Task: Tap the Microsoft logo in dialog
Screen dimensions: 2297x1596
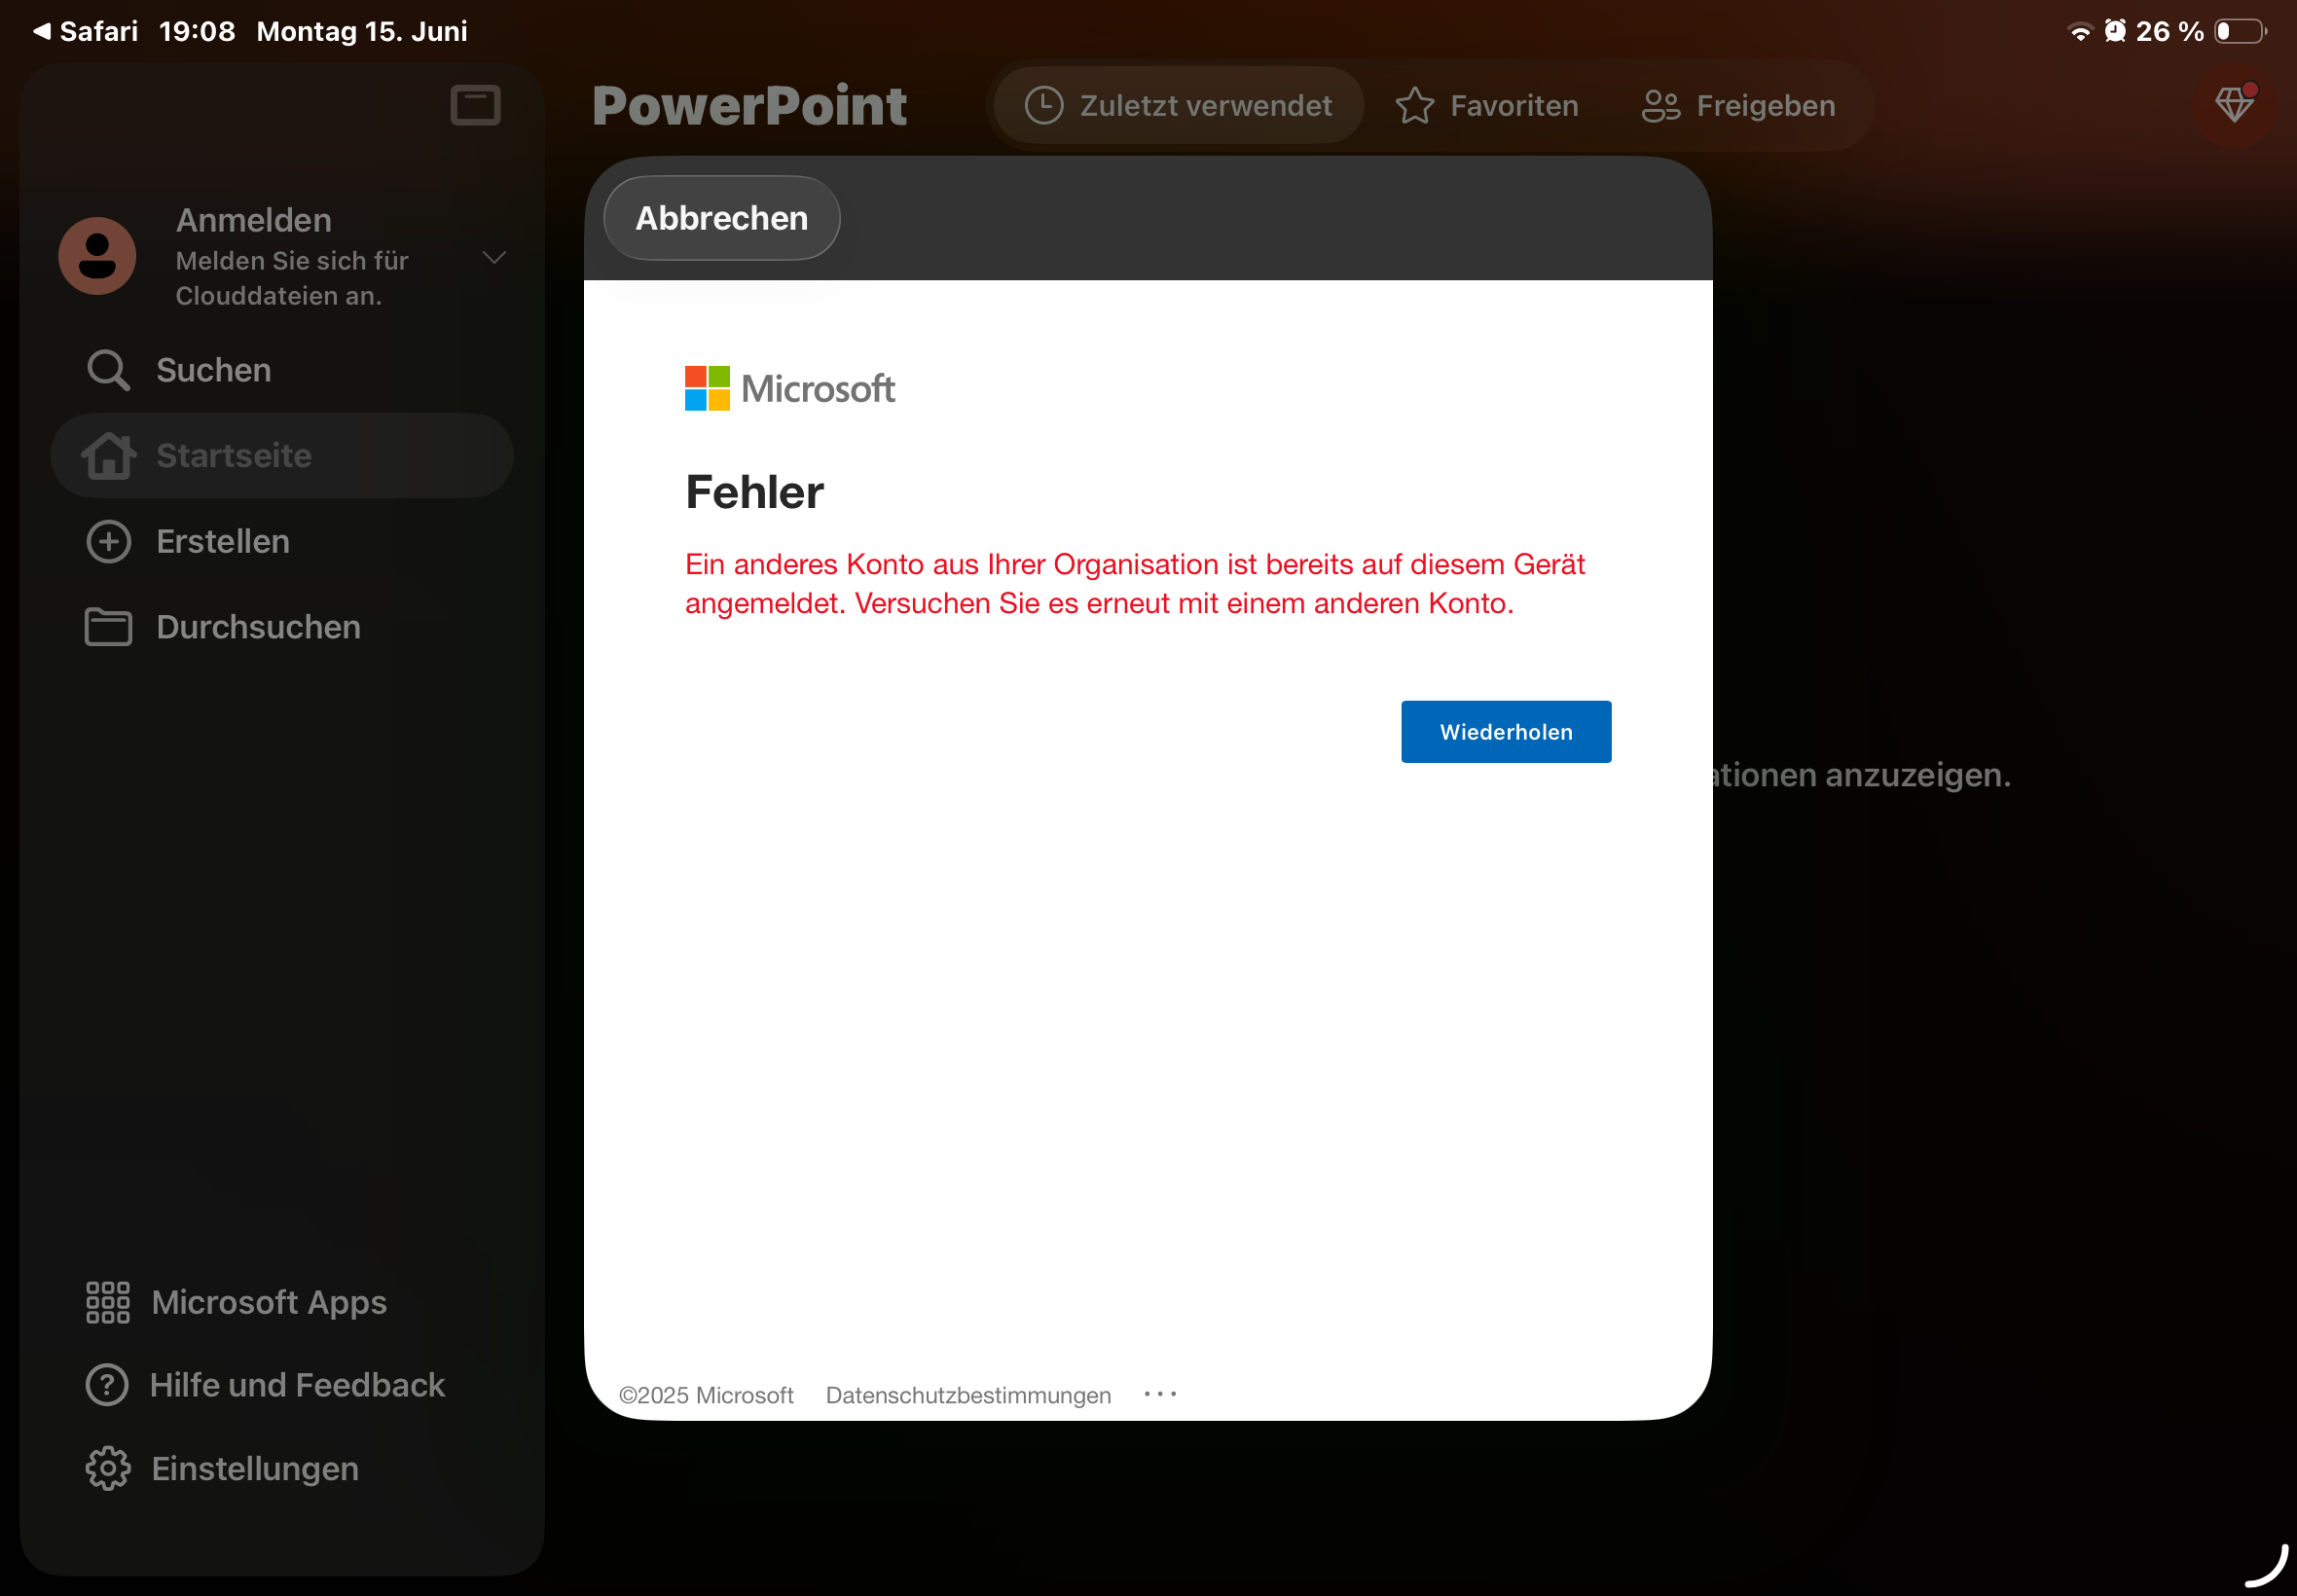Action: 789,388
